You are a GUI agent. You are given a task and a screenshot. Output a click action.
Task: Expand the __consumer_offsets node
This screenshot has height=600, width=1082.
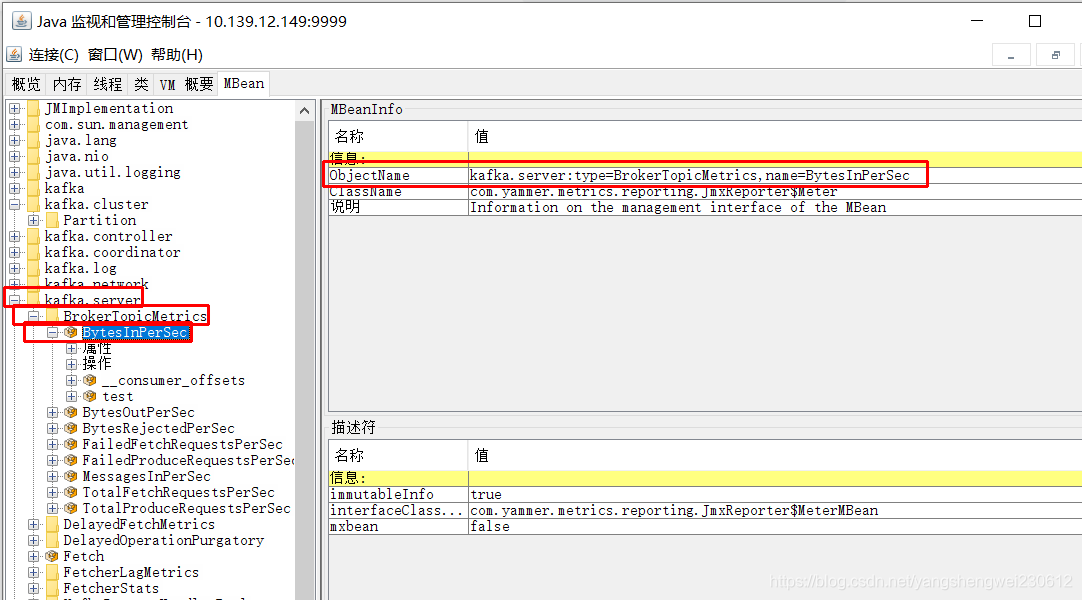(72, 380)
